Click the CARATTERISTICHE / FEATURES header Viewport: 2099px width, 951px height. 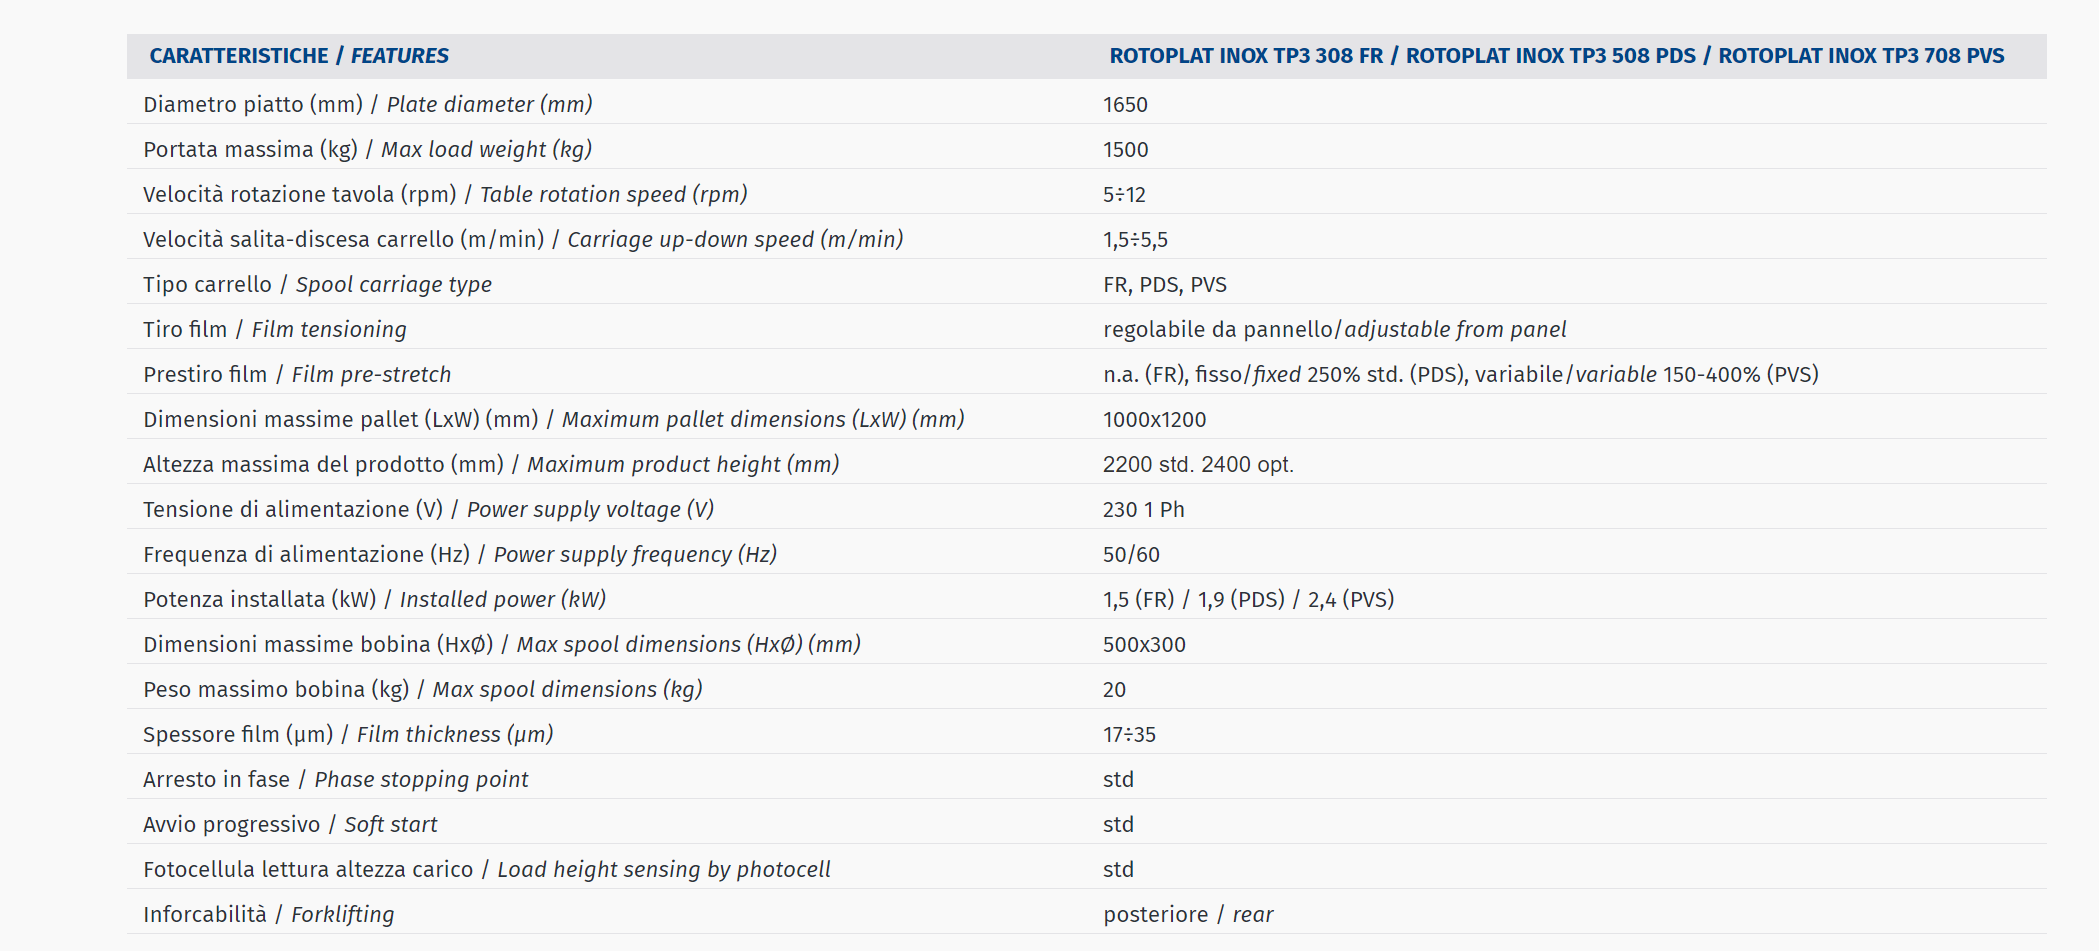[x=299, y=56]
